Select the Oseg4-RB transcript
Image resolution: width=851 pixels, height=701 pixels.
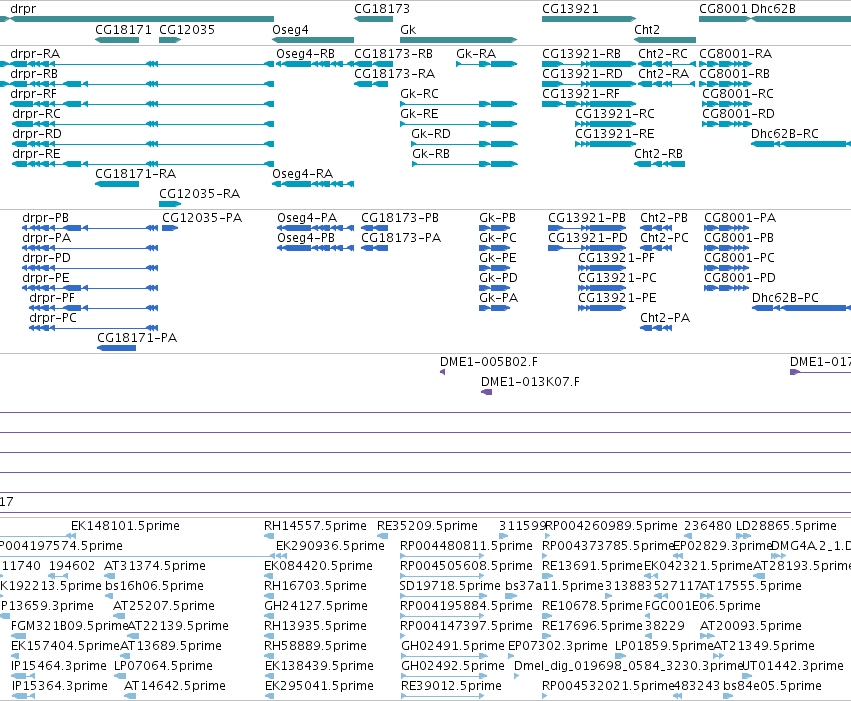point(306,54)
